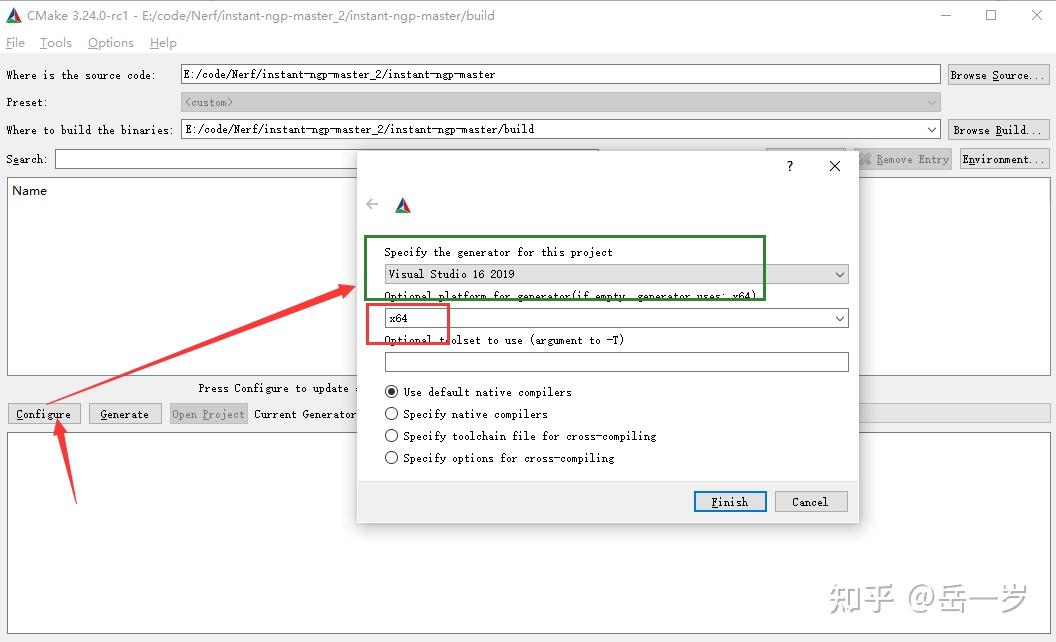The width and height of the screenshot is (1056, 642).
Task: Click the back arrow in the generator dialog
Action: 371,203
